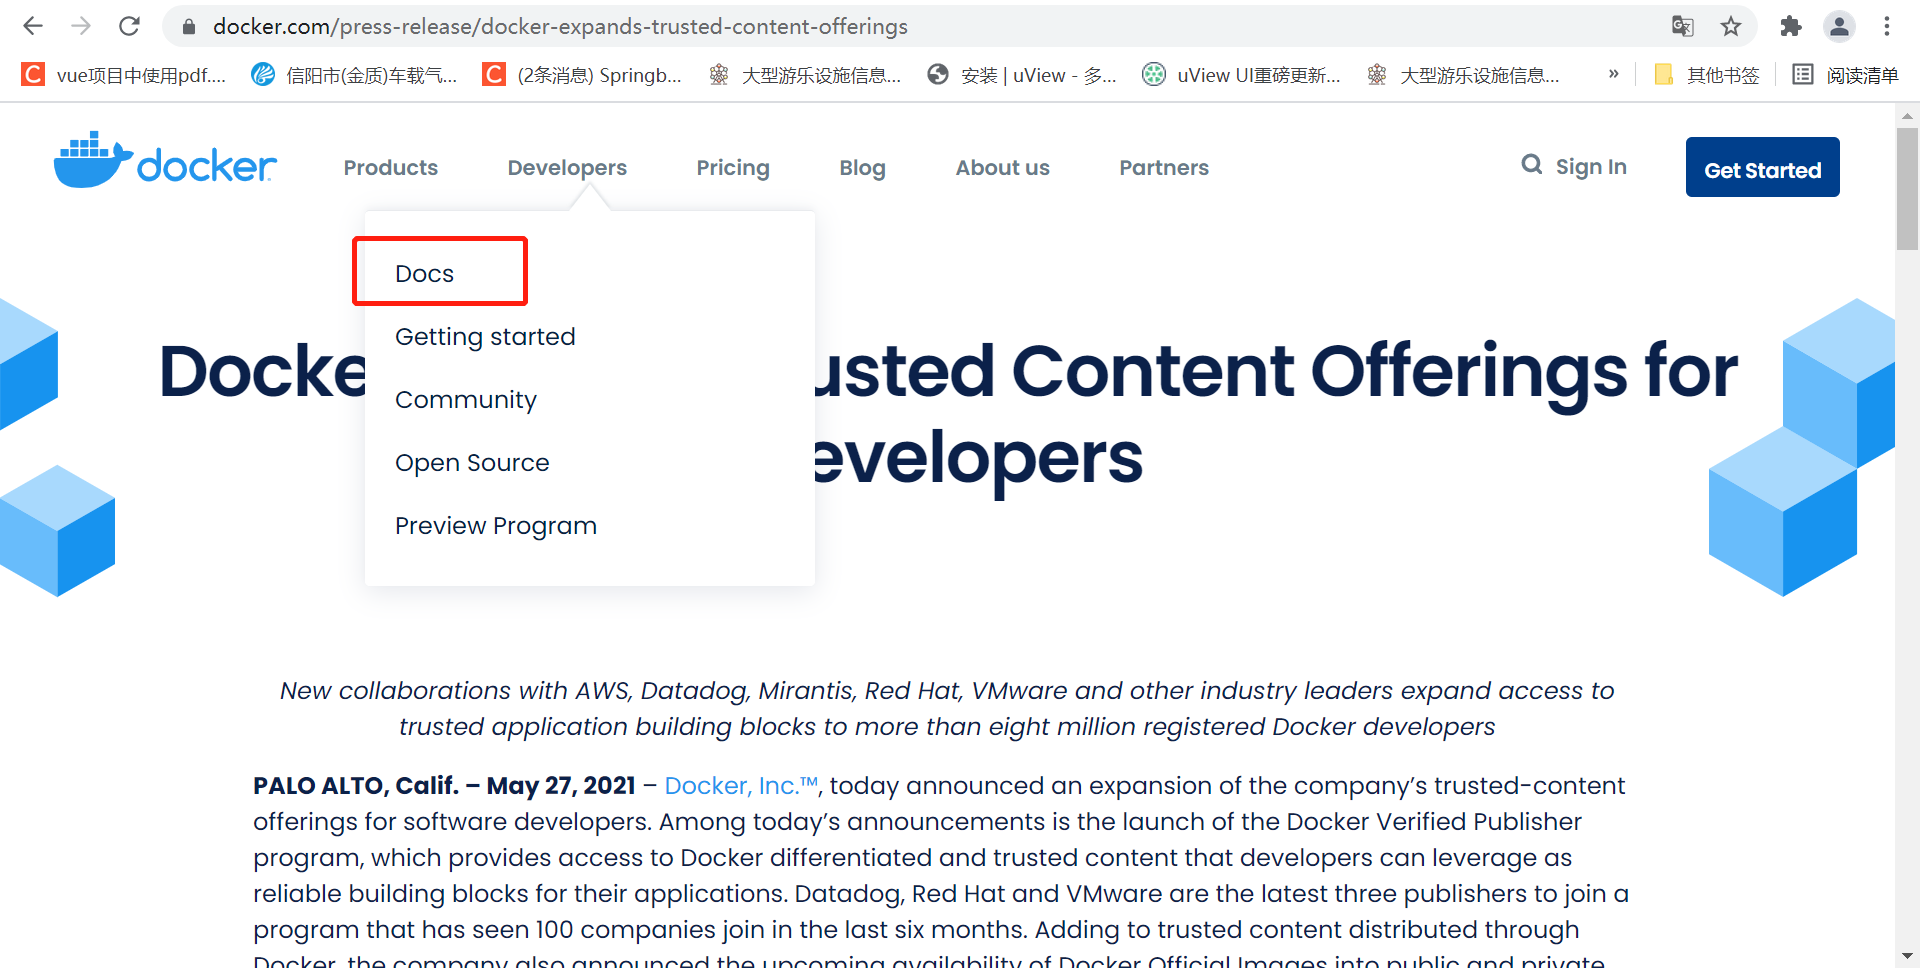Click the scrollbar down arrow
The width and height of the screenshot is (1920, 968).
click(1907, 957)
